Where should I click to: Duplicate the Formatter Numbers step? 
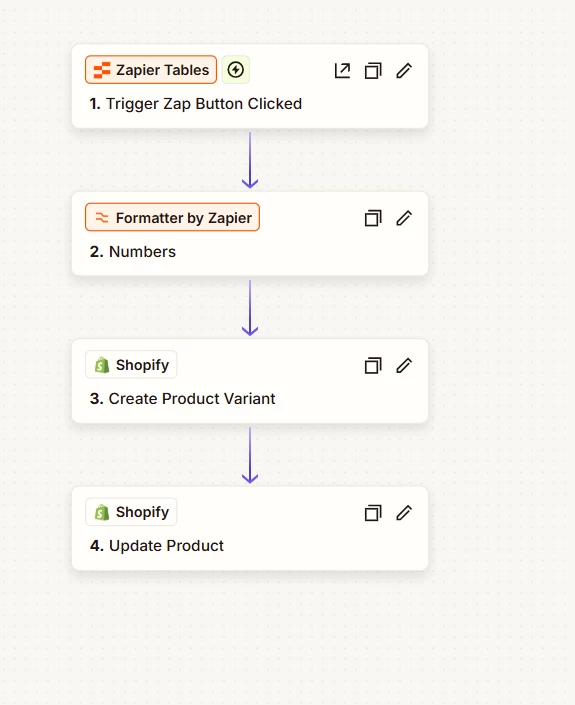[x=373, y=218]
